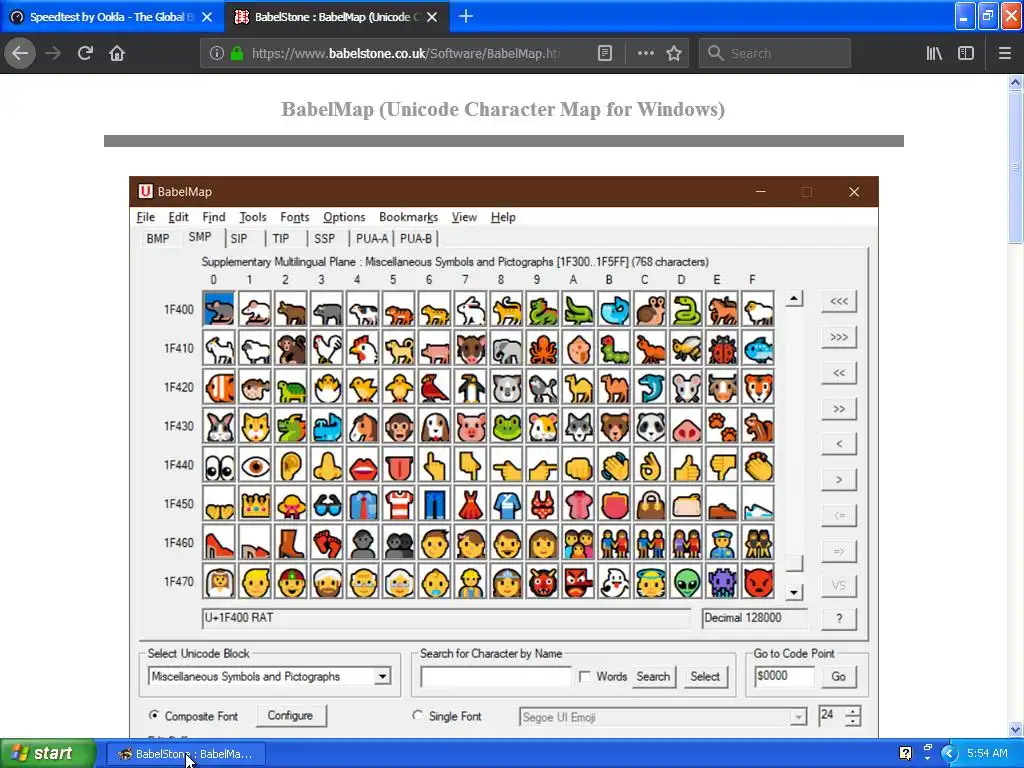The image size is (1024, 768).
Task: Select the thumbs up emoji
Action: 686,466
